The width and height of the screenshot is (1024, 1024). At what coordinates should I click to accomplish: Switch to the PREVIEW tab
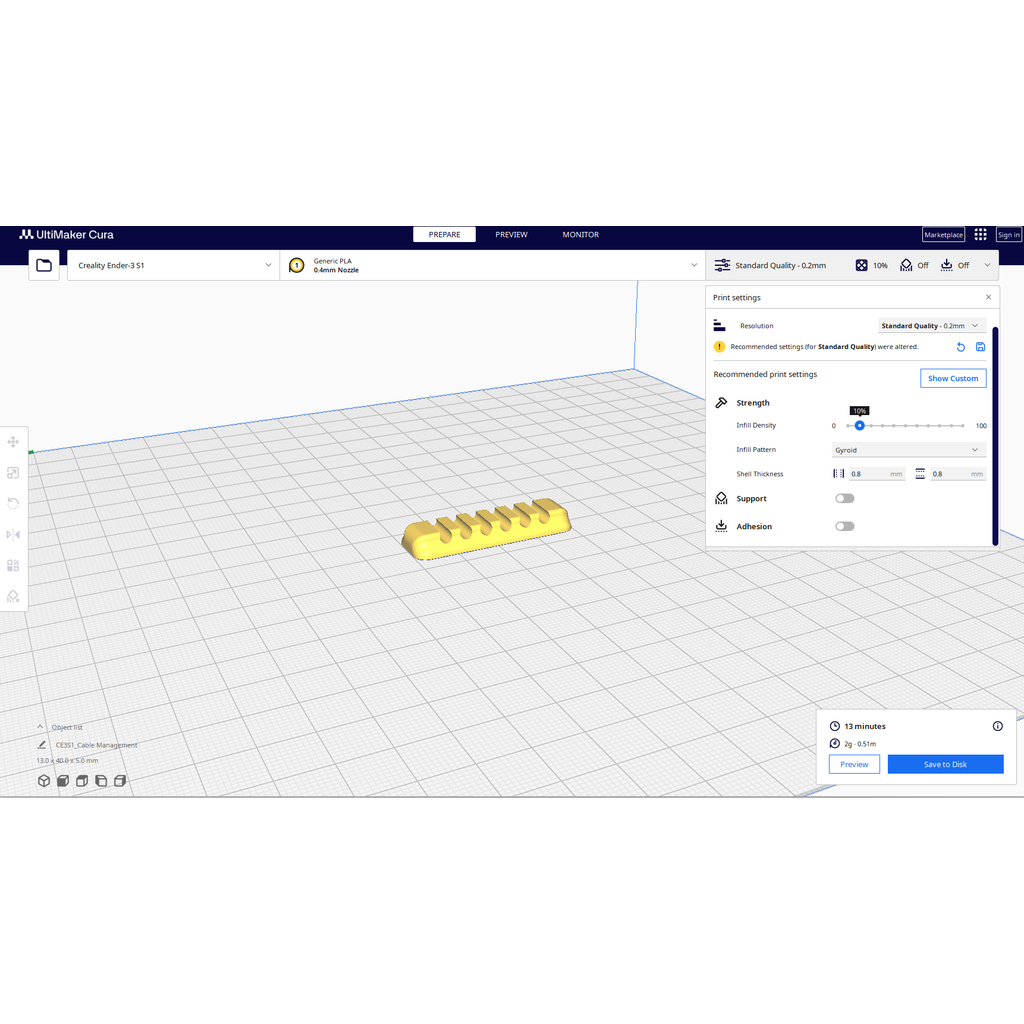[511, 235]
